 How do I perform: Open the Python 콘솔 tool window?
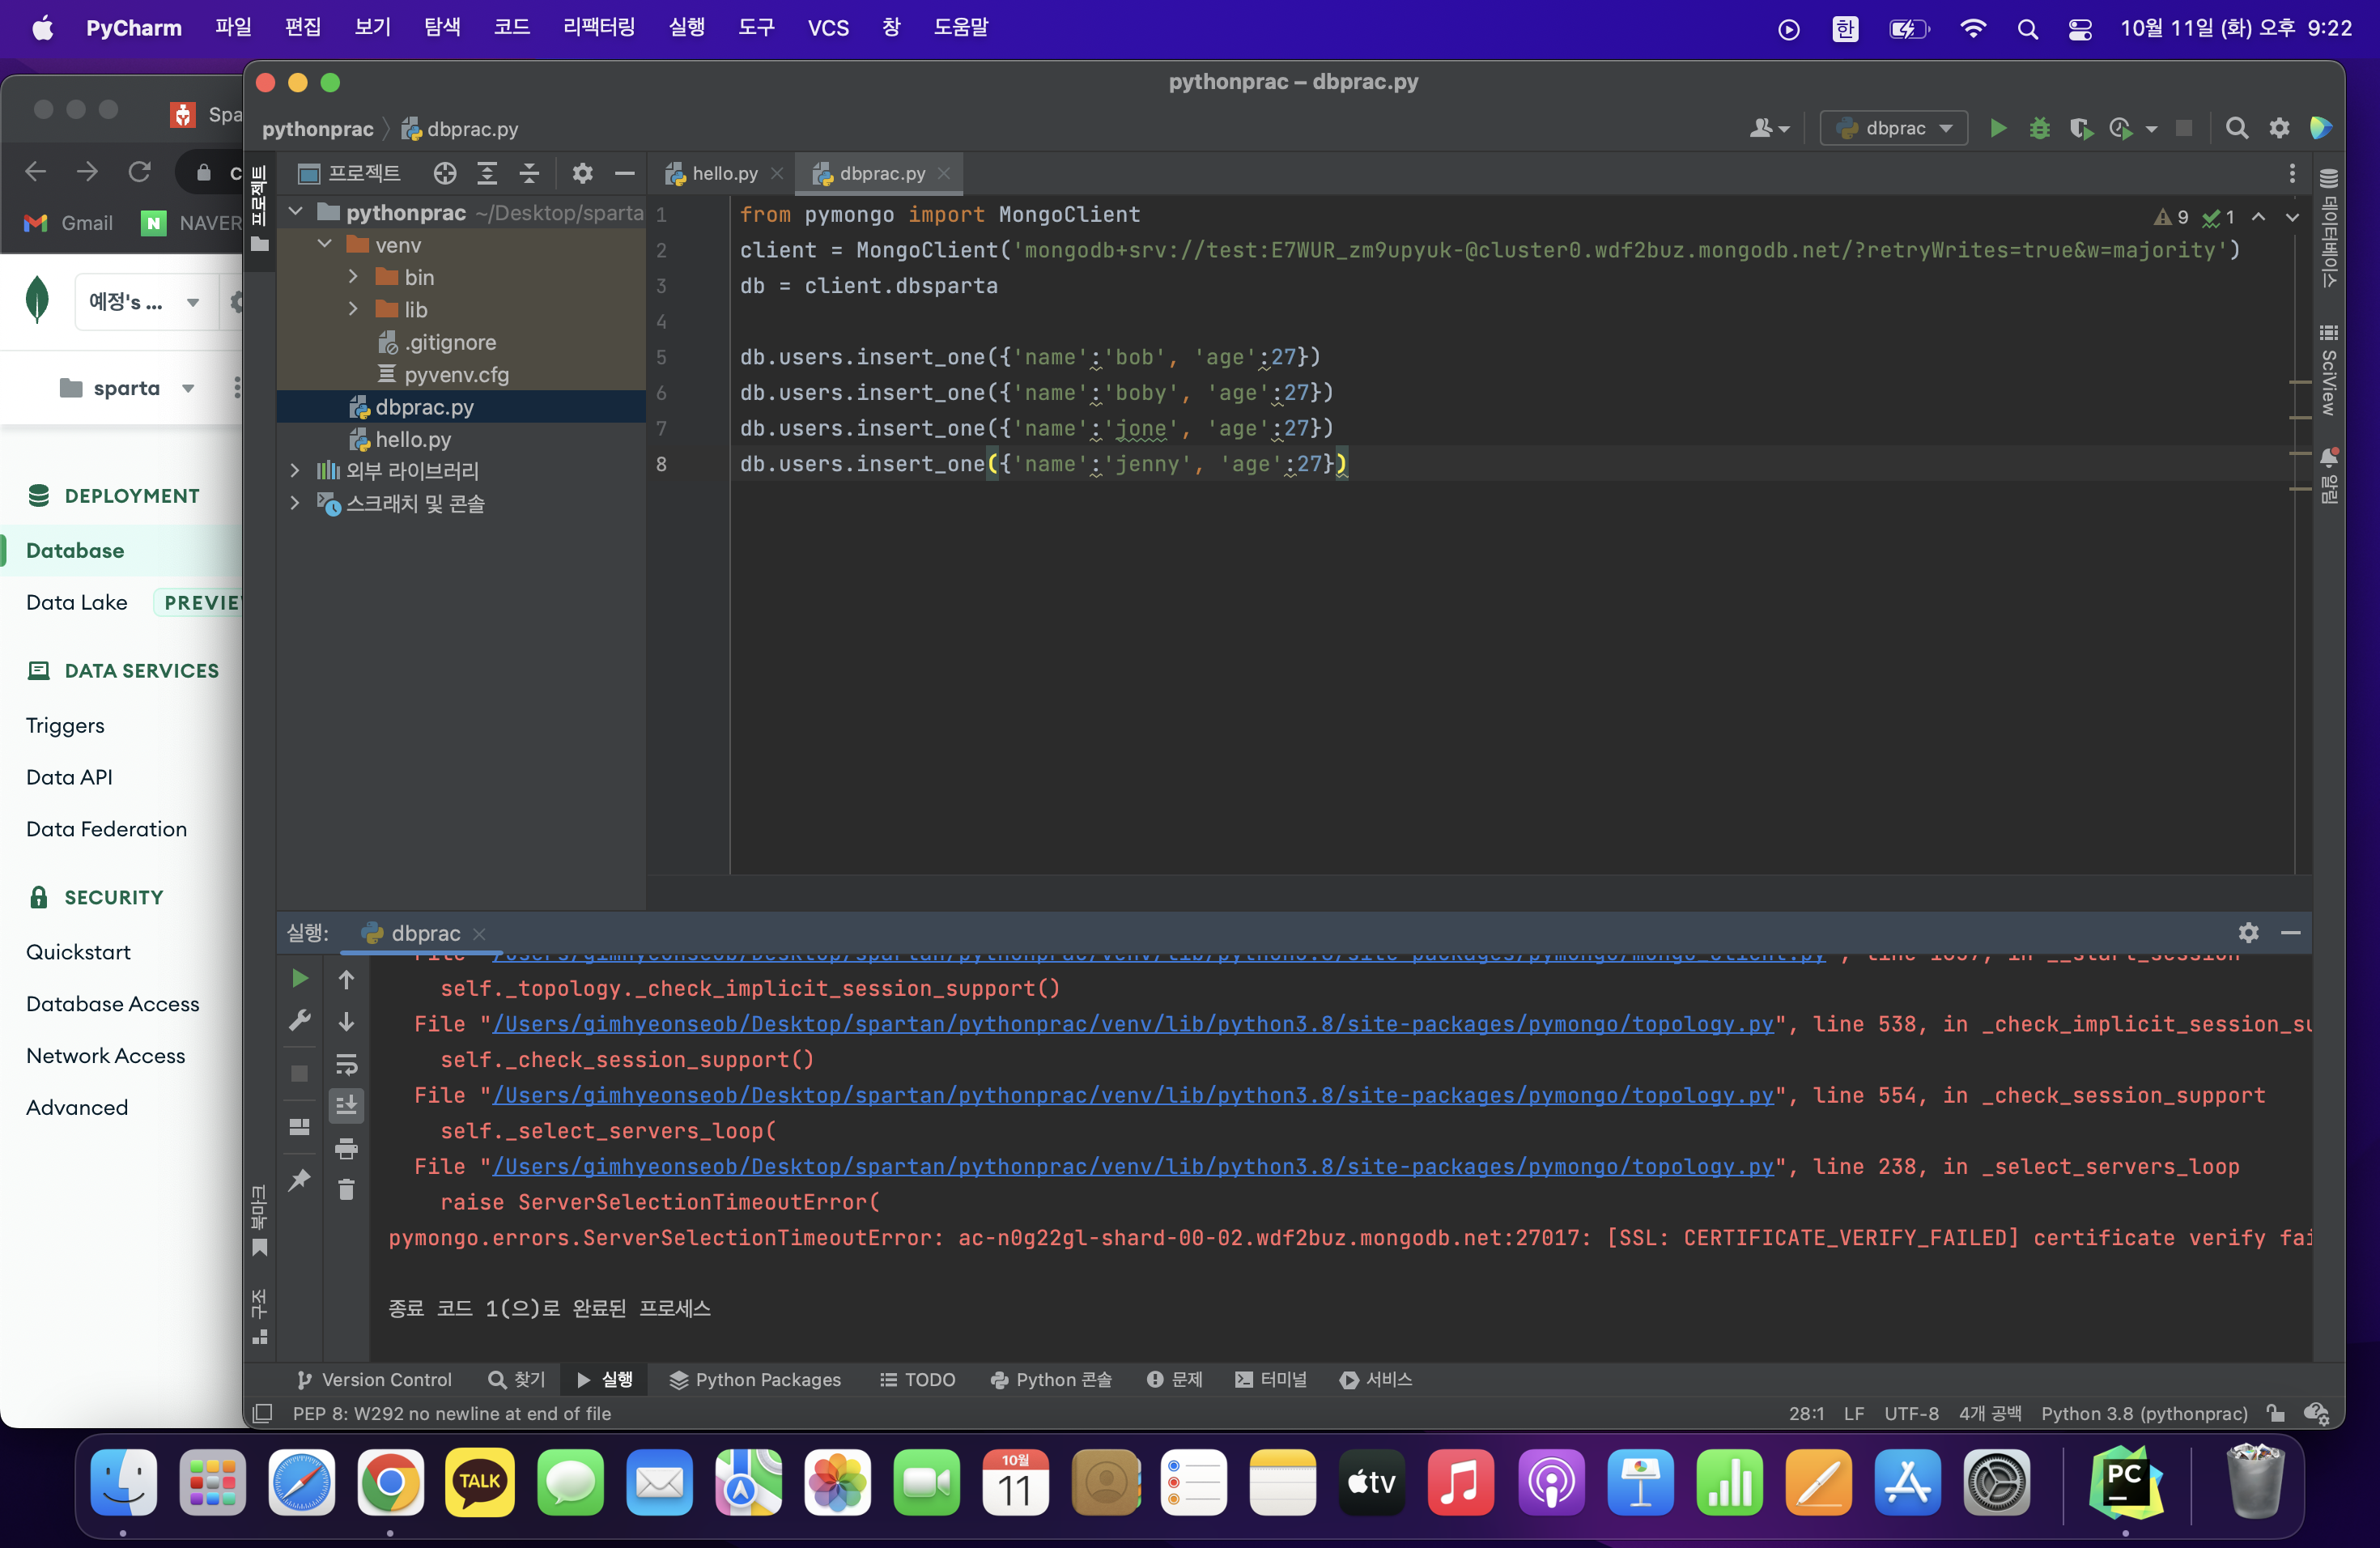pyautogui.click(x=1051, y=1379)
